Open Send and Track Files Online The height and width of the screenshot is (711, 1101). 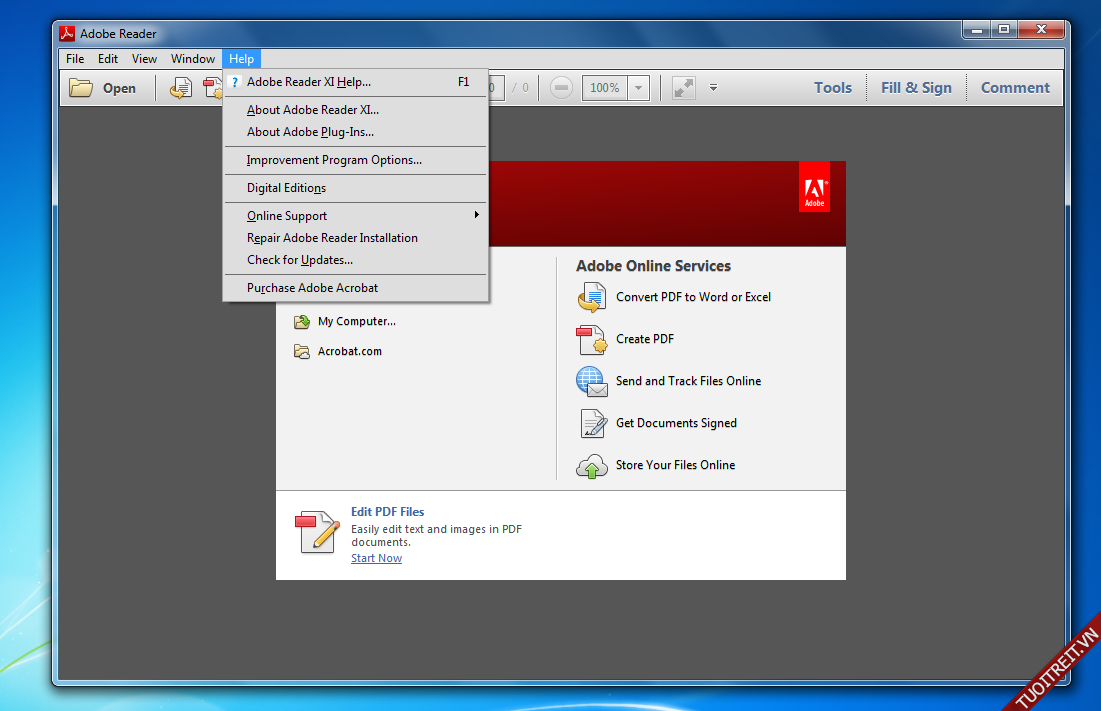(x=687, y=381)
